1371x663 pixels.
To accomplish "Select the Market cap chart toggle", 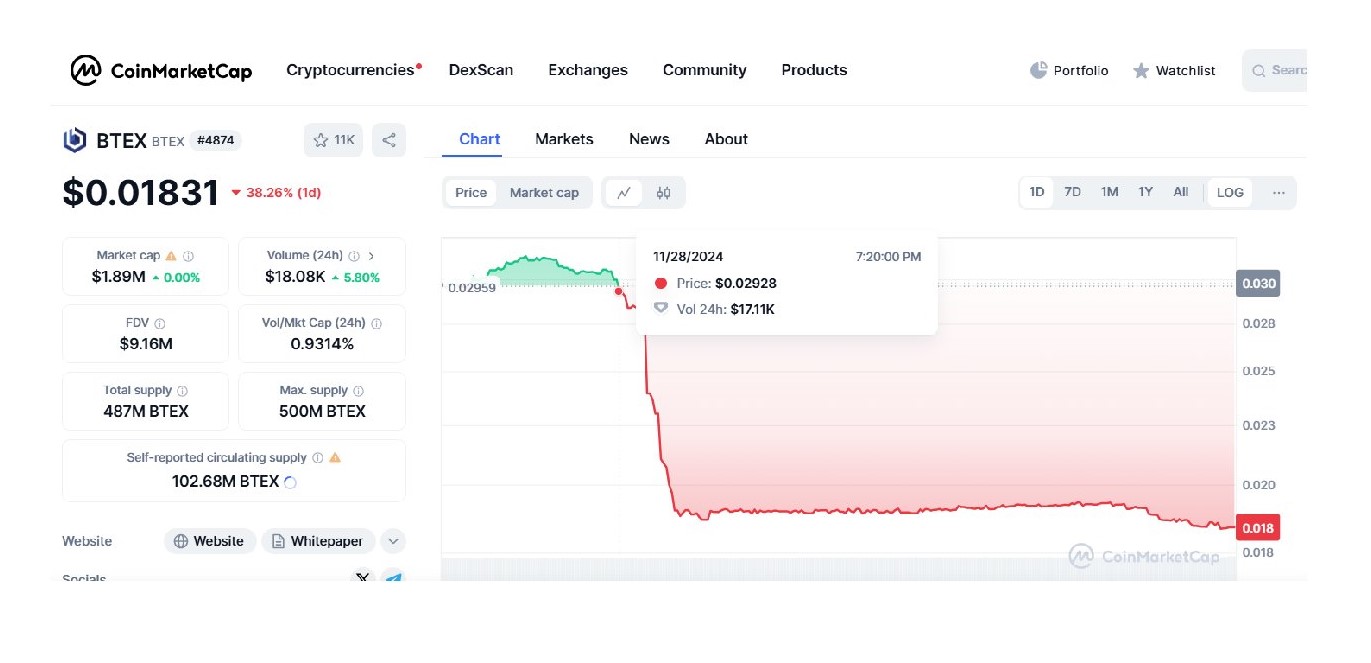I will tap(544, 193).
